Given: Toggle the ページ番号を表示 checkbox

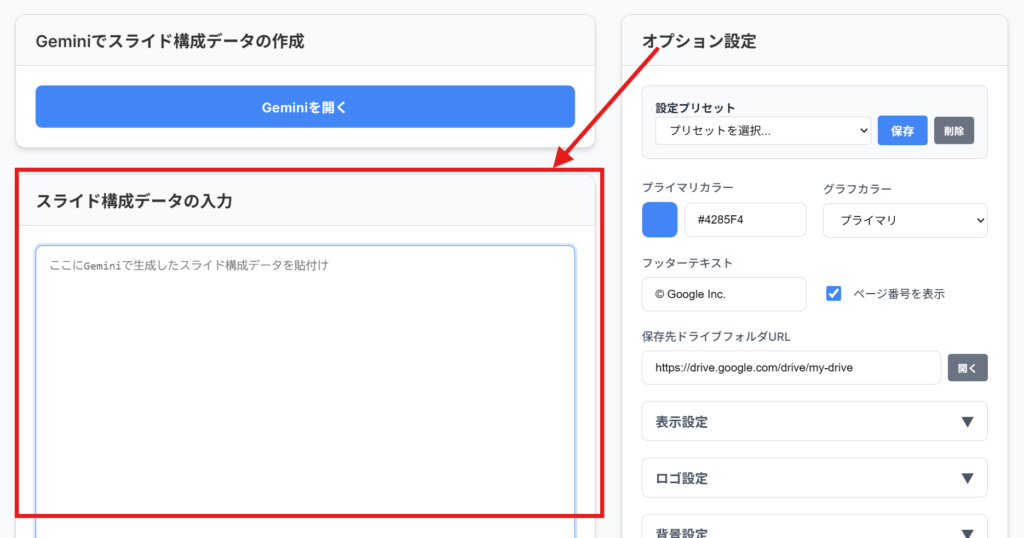Looking at the screenshot, I should pyautogui.click(x=833, y=294).
